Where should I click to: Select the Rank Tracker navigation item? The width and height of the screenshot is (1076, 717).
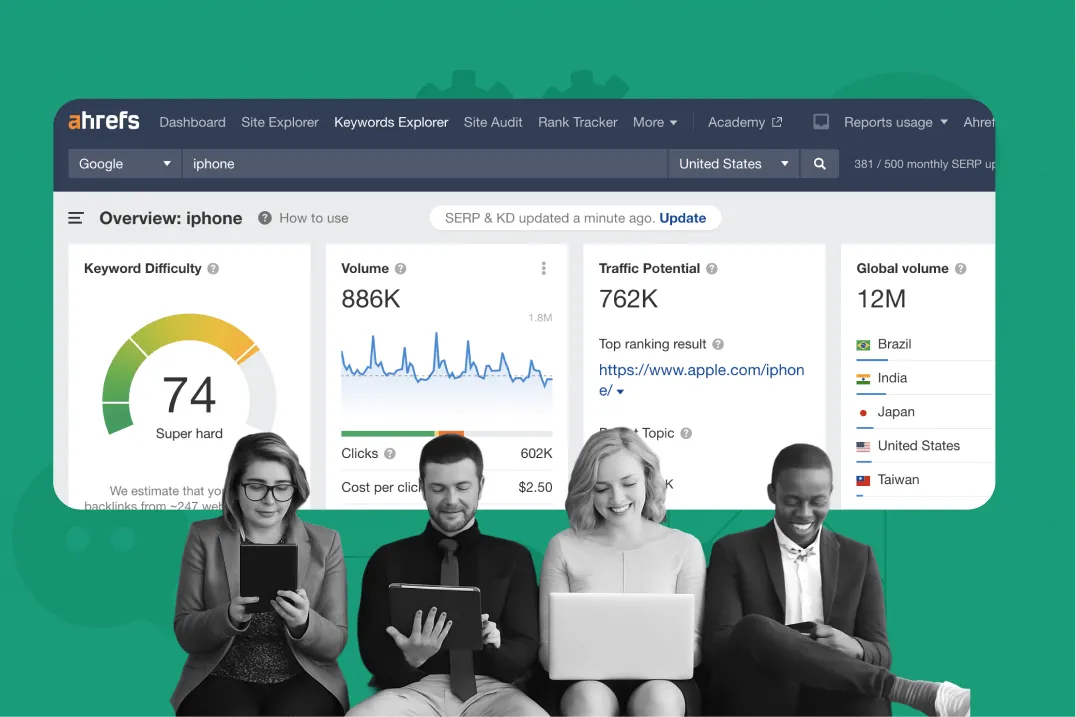577,121
